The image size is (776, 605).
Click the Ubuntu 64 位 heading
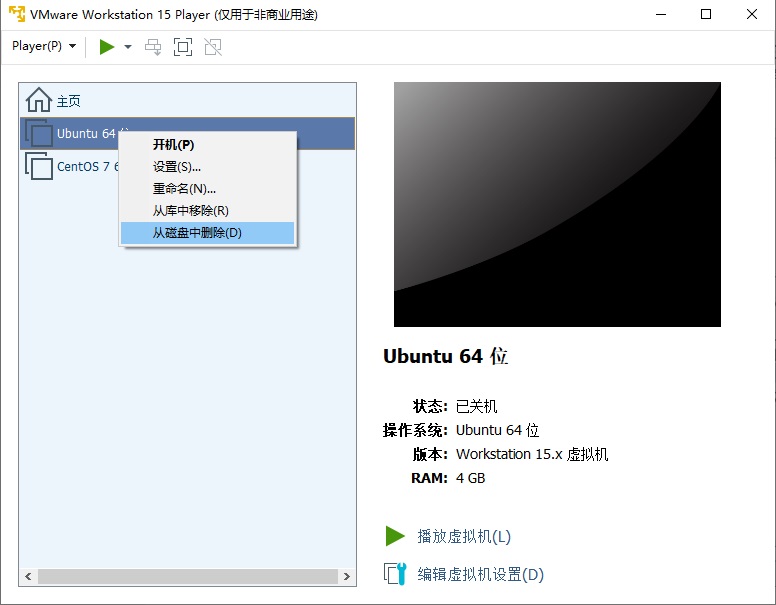coord(445,356)
